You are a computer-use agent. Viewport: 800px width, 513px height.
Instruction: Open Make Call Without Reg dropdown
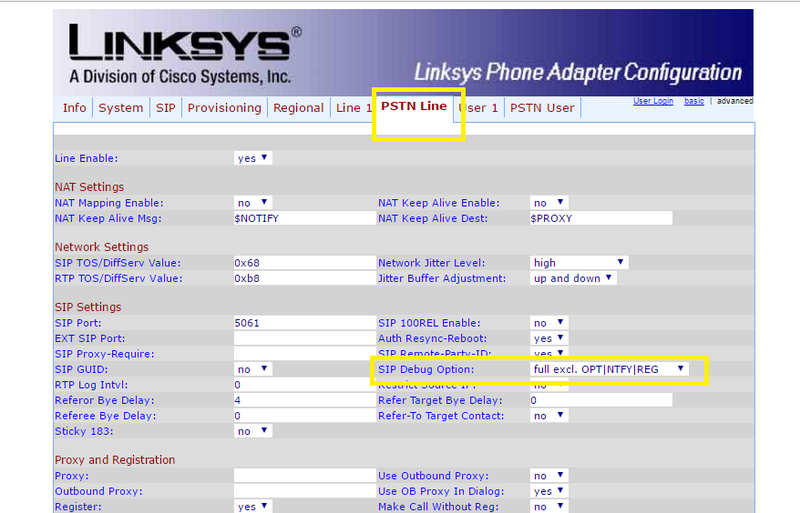click(549, 506)
